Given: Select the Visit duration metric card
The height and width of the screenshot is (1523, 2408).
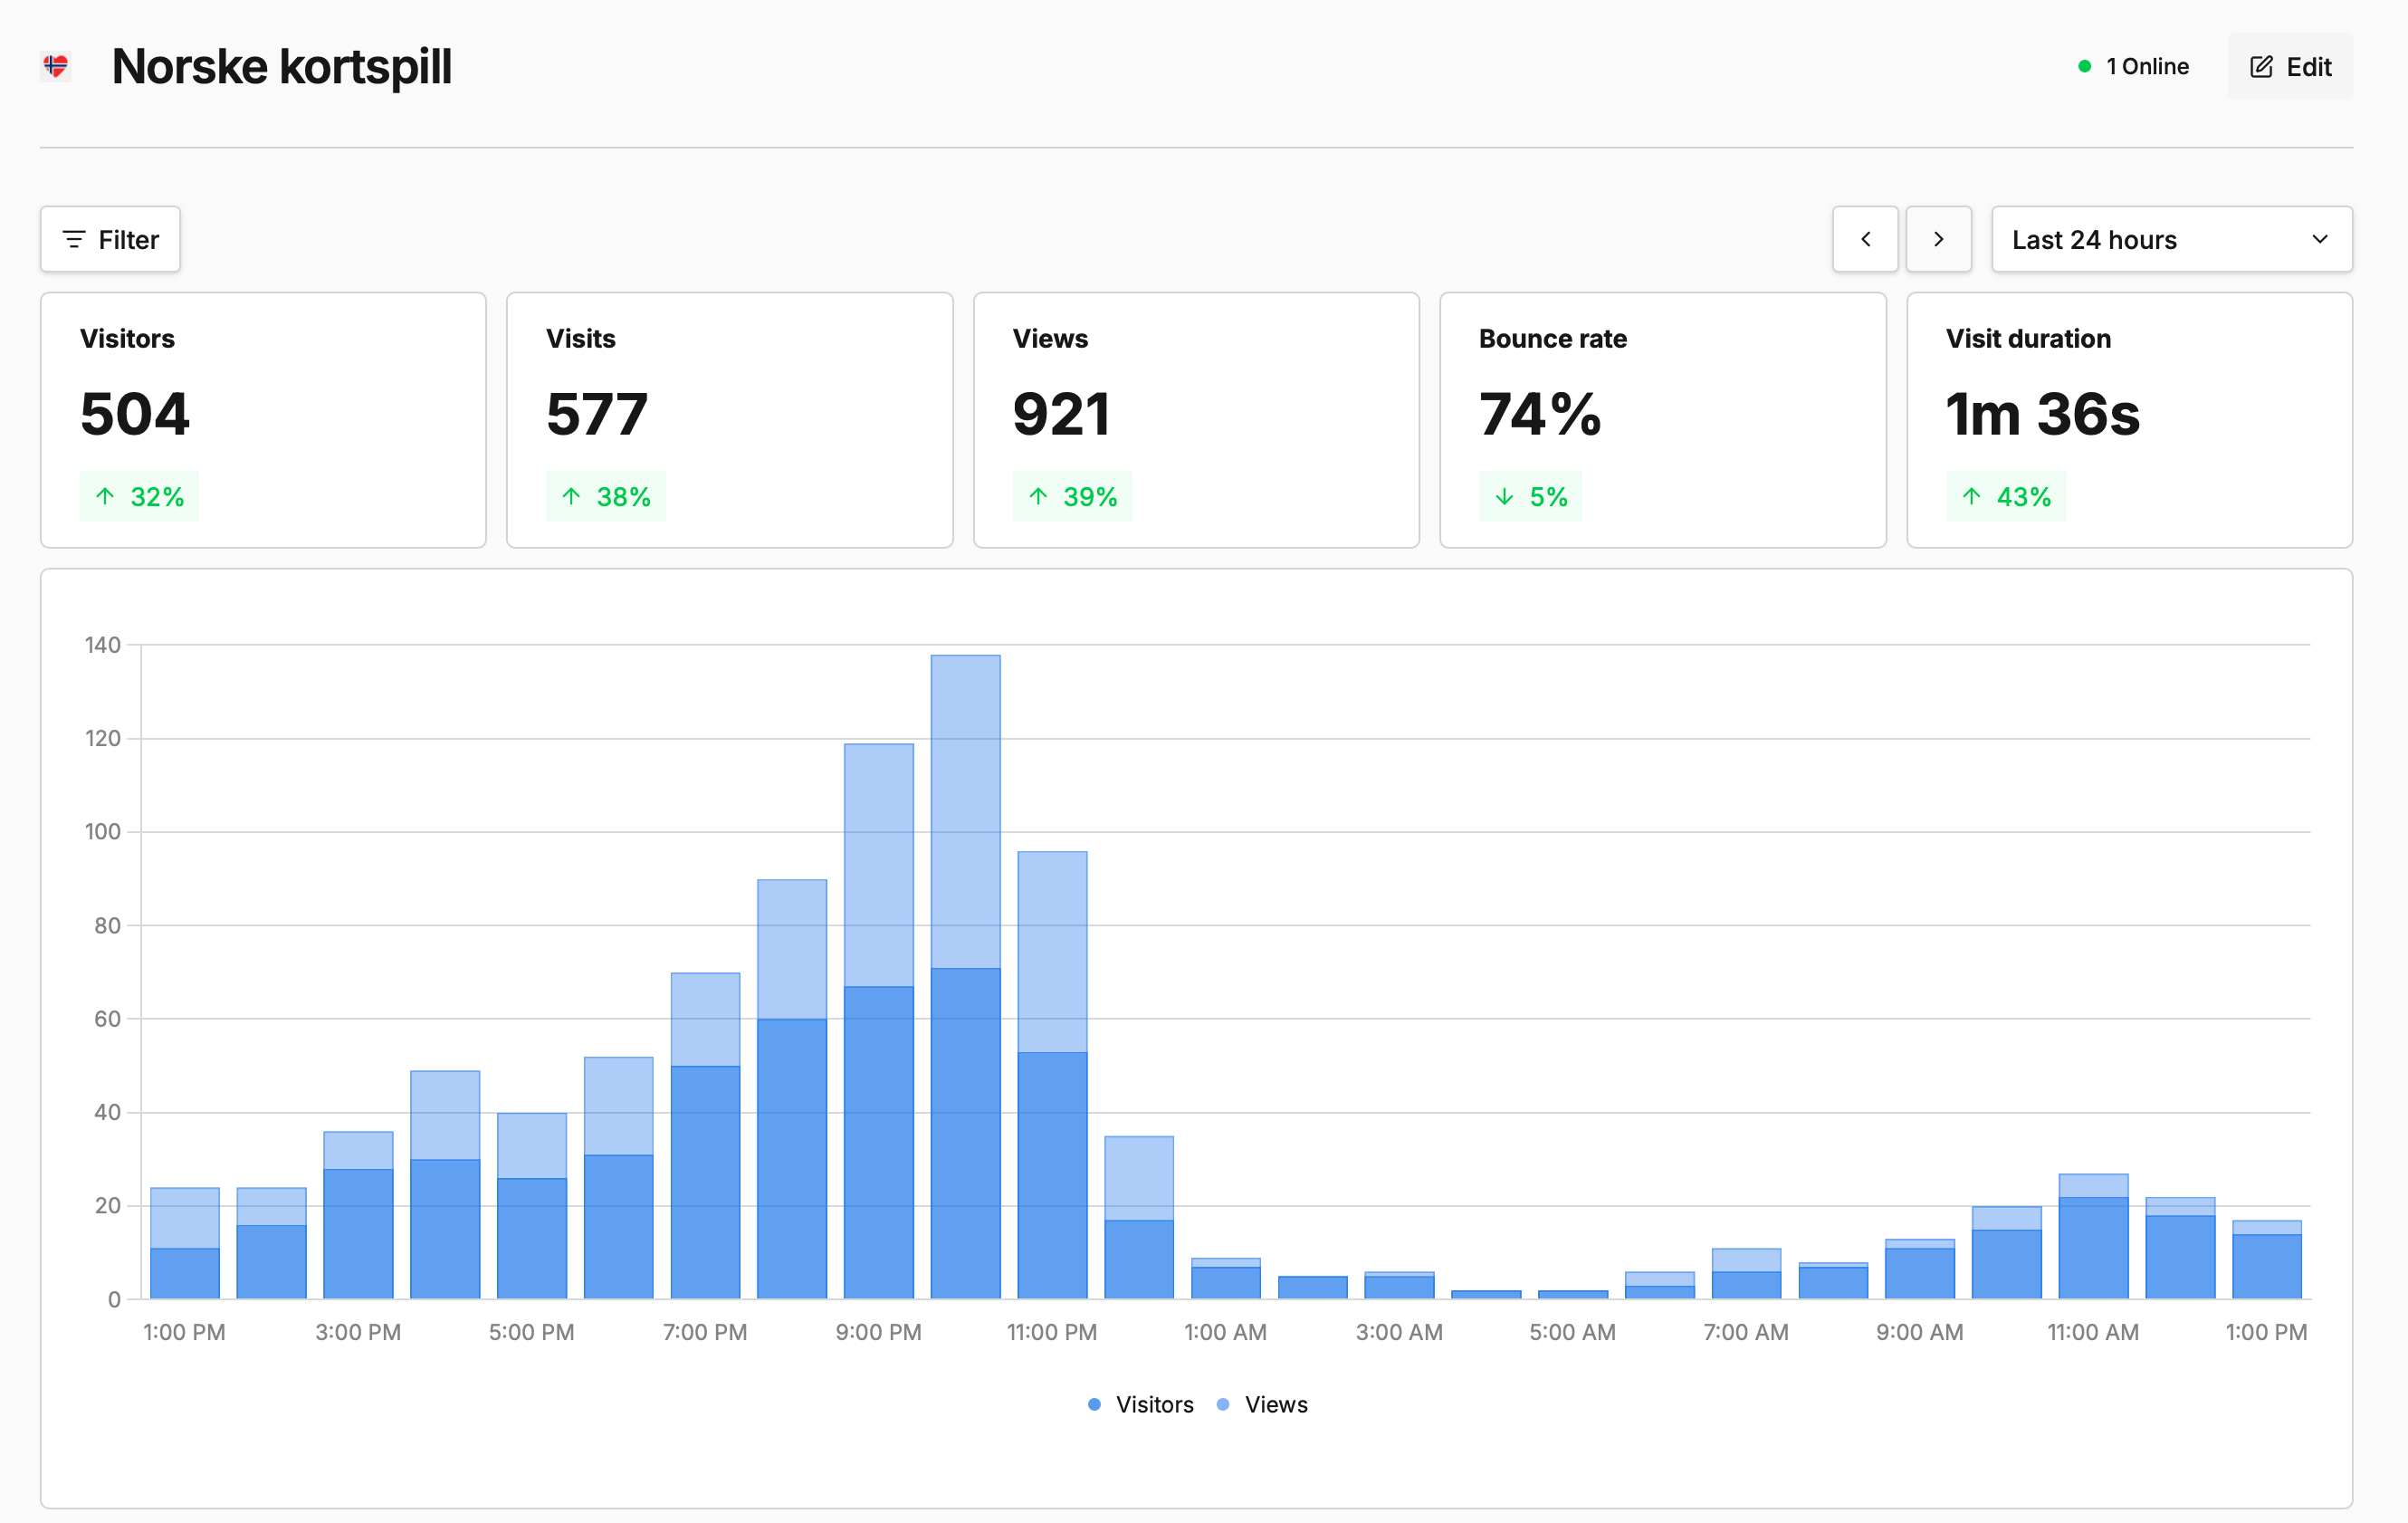Looking at the screenshot, I should coord(2130,420).
